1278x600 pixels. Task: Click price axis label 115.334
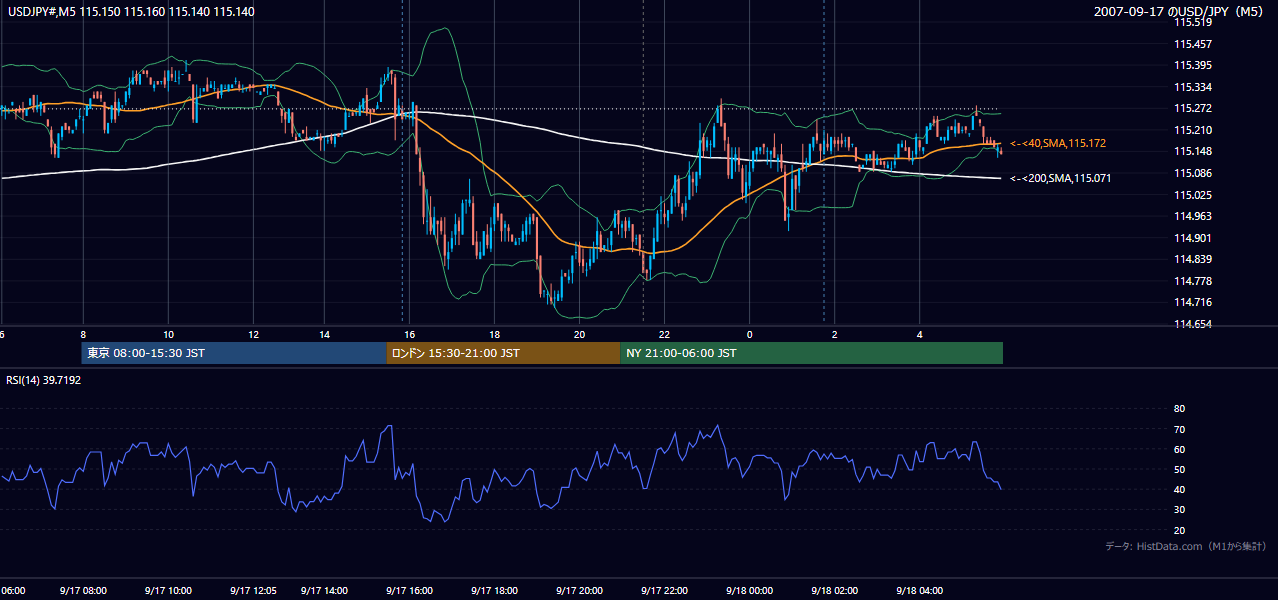[1192, 87]
